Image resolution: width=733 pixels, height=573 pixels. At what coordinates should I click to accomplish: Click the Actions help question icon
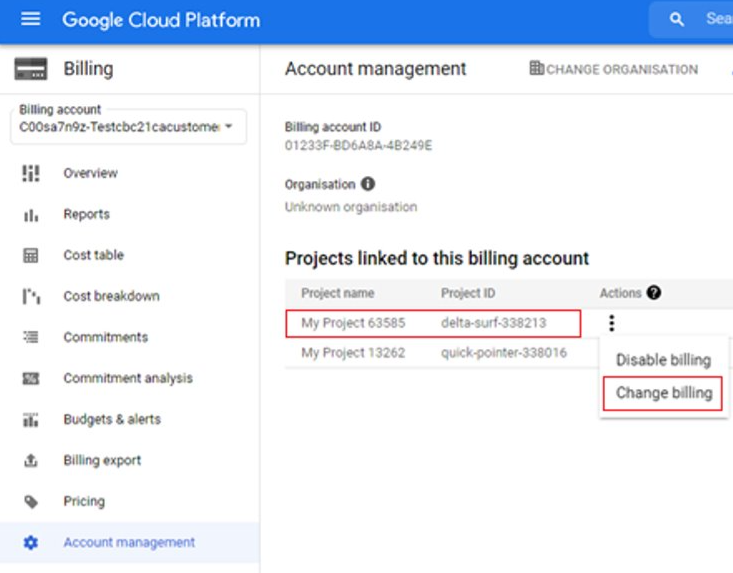pos(654,293)
